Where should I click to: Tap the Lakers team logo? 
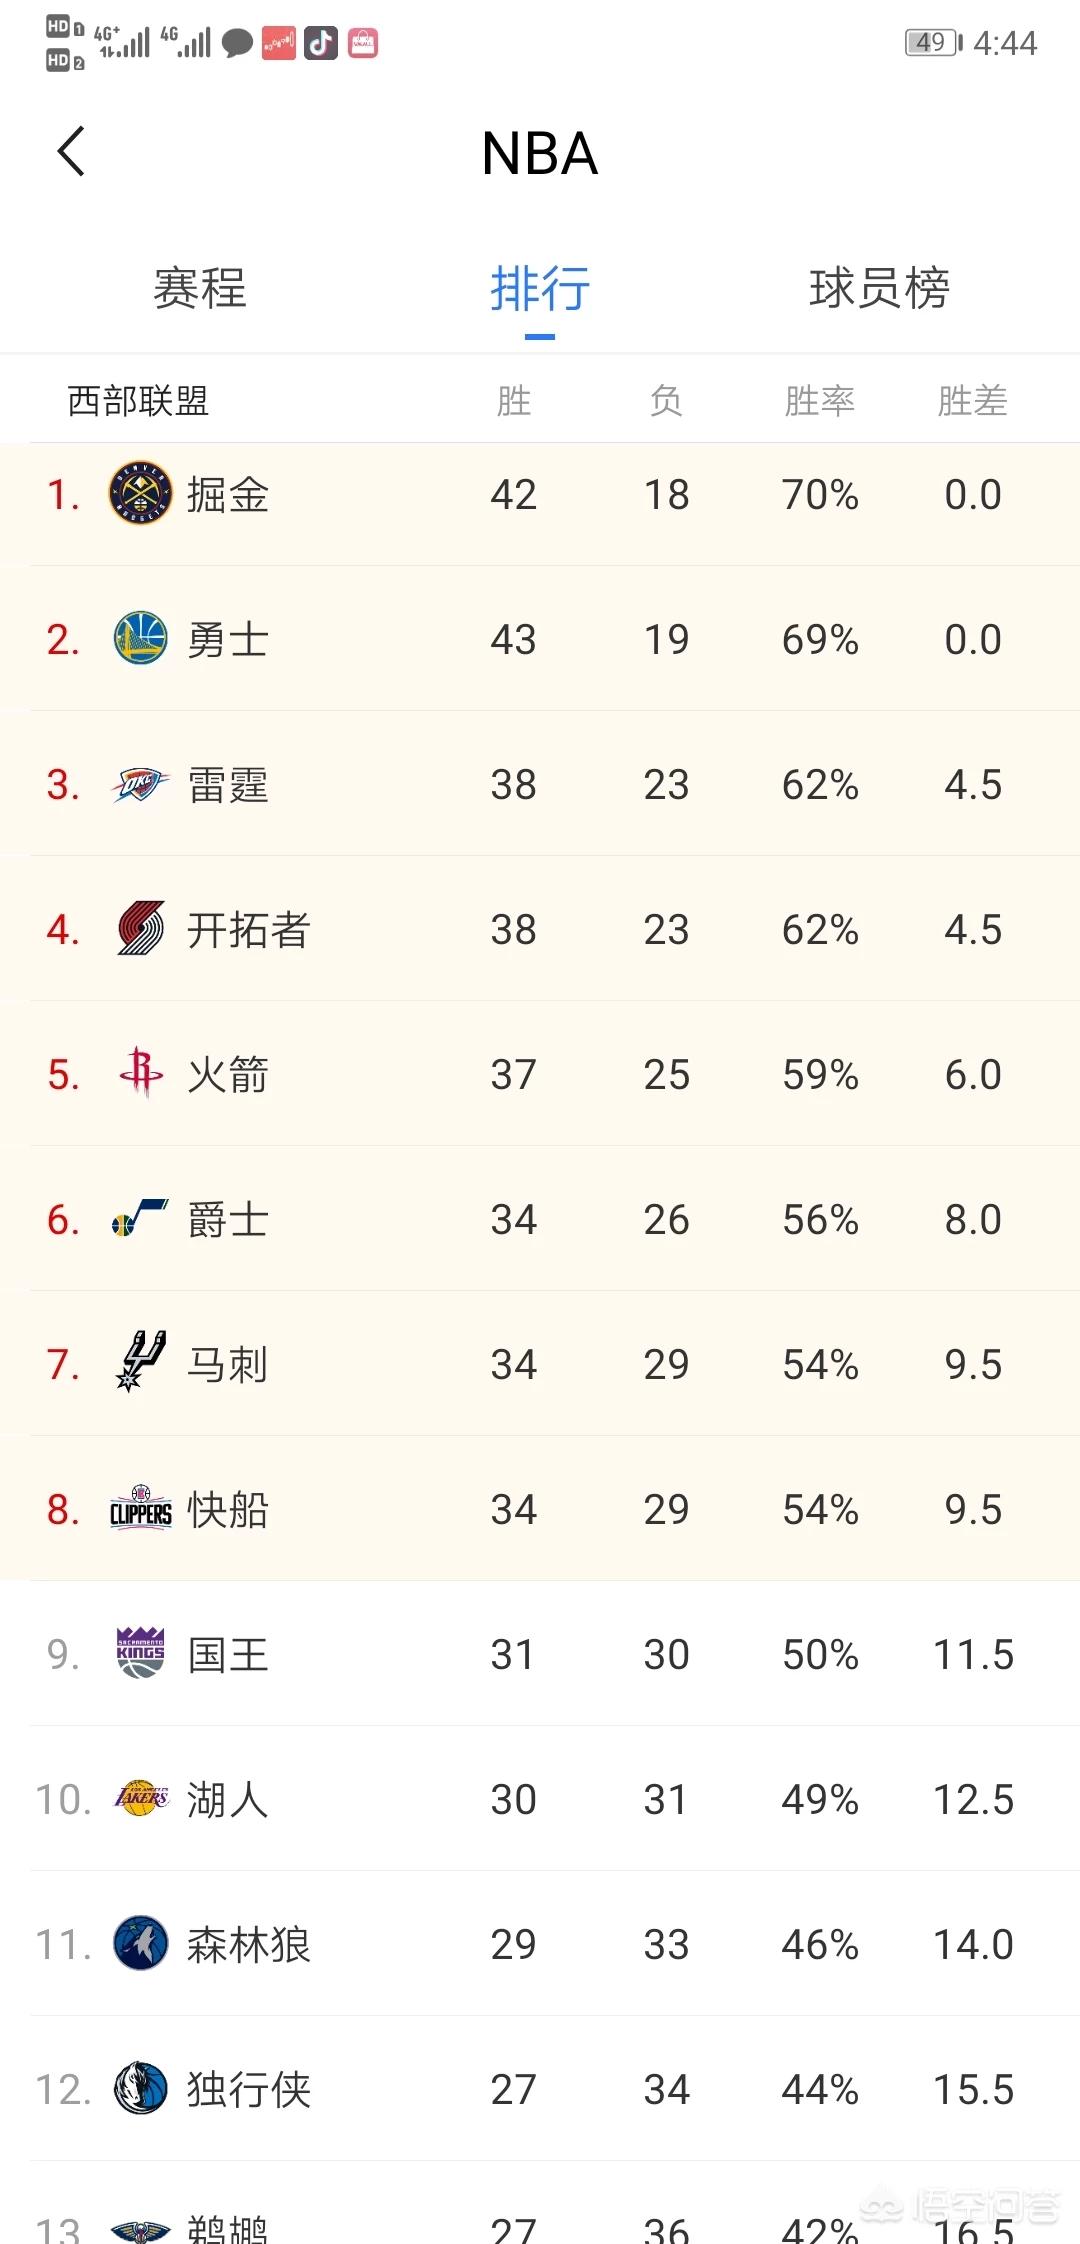141,1798
